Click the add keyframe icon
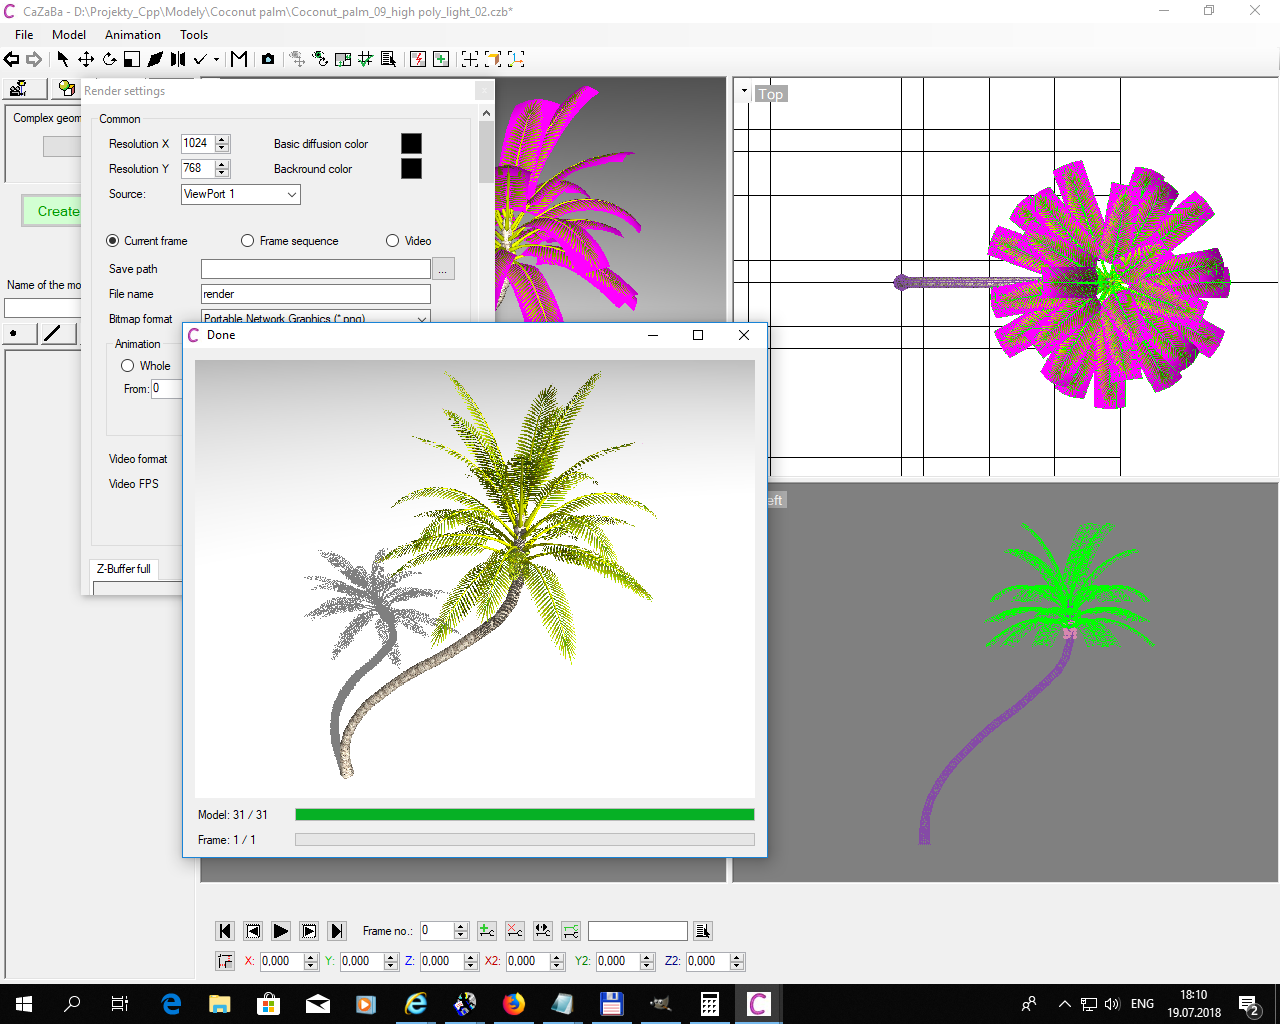 (x=487, y=931)
